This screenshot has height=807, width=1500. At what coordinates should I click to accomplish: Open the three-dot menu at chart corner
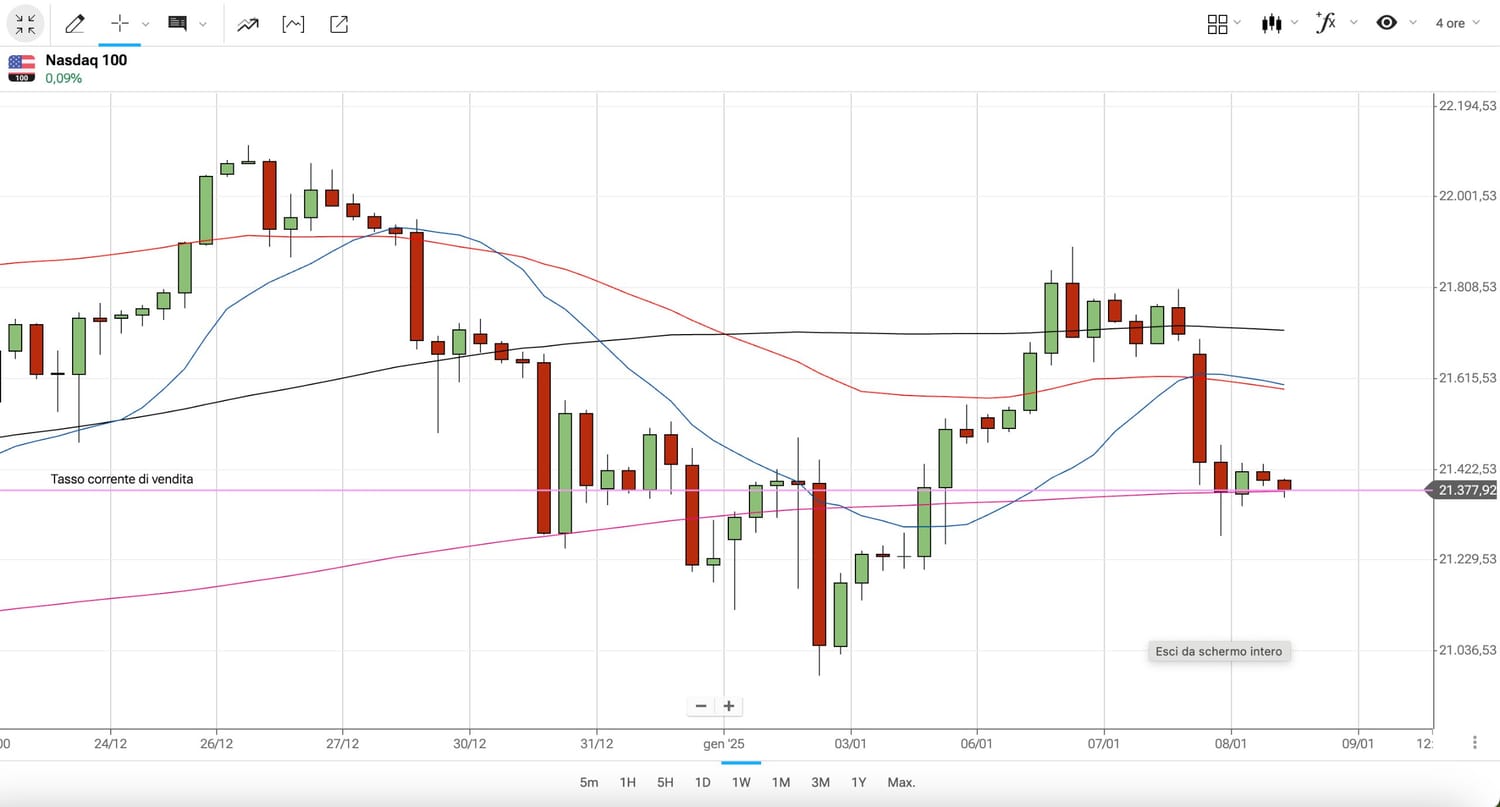(1475, 742)
